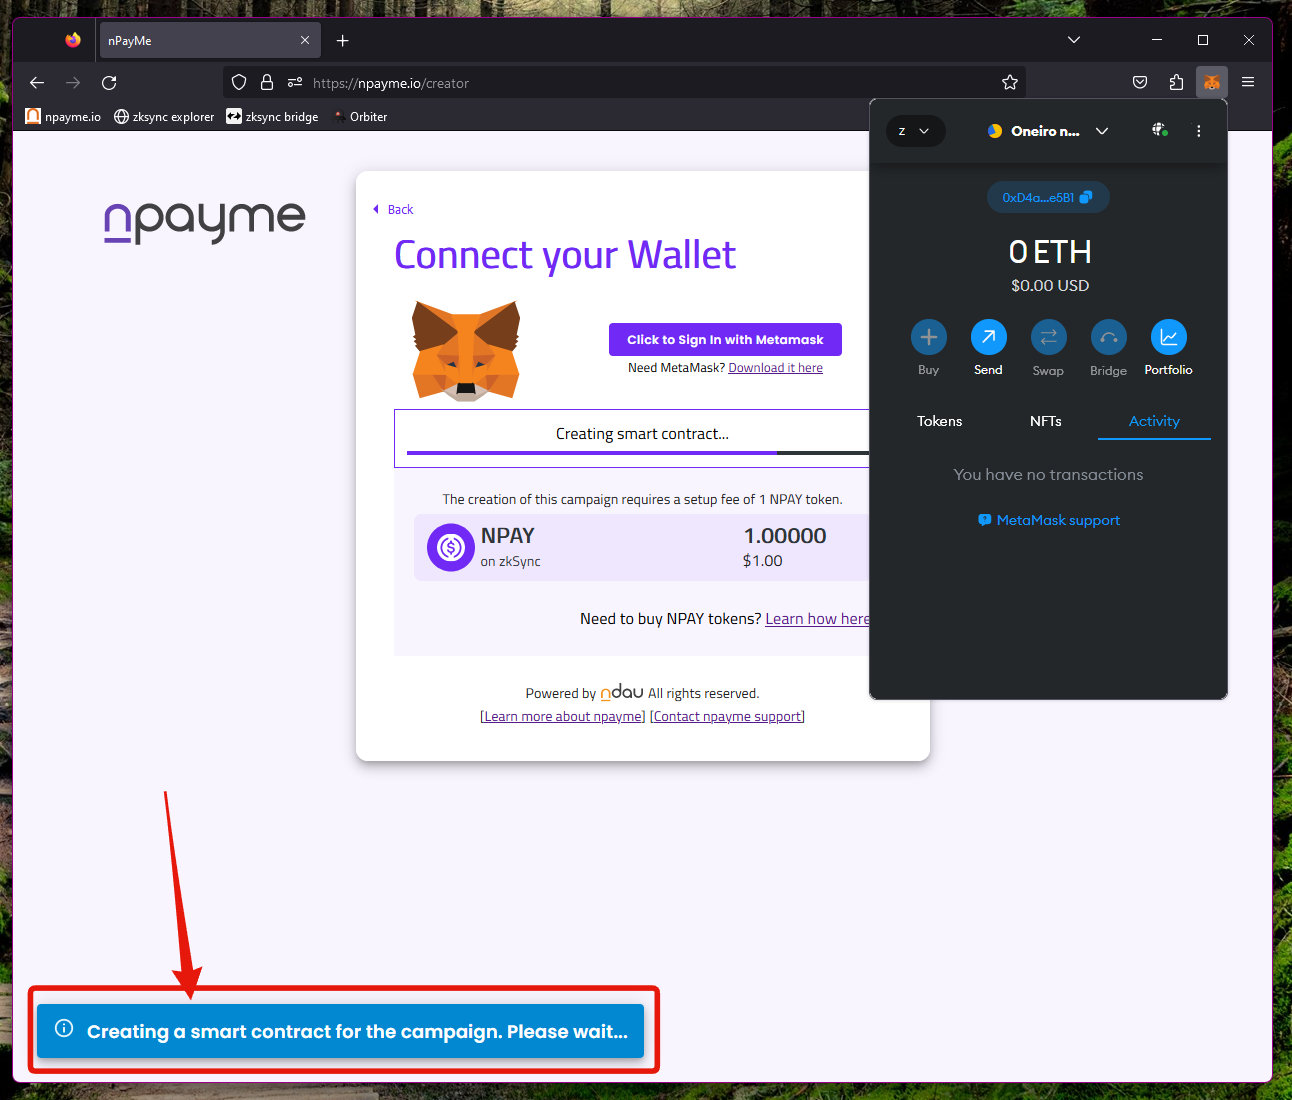Open the tracking protection shield icon
The width and height of the screenshot is (1292, 1100).
[x=239, y=83]
